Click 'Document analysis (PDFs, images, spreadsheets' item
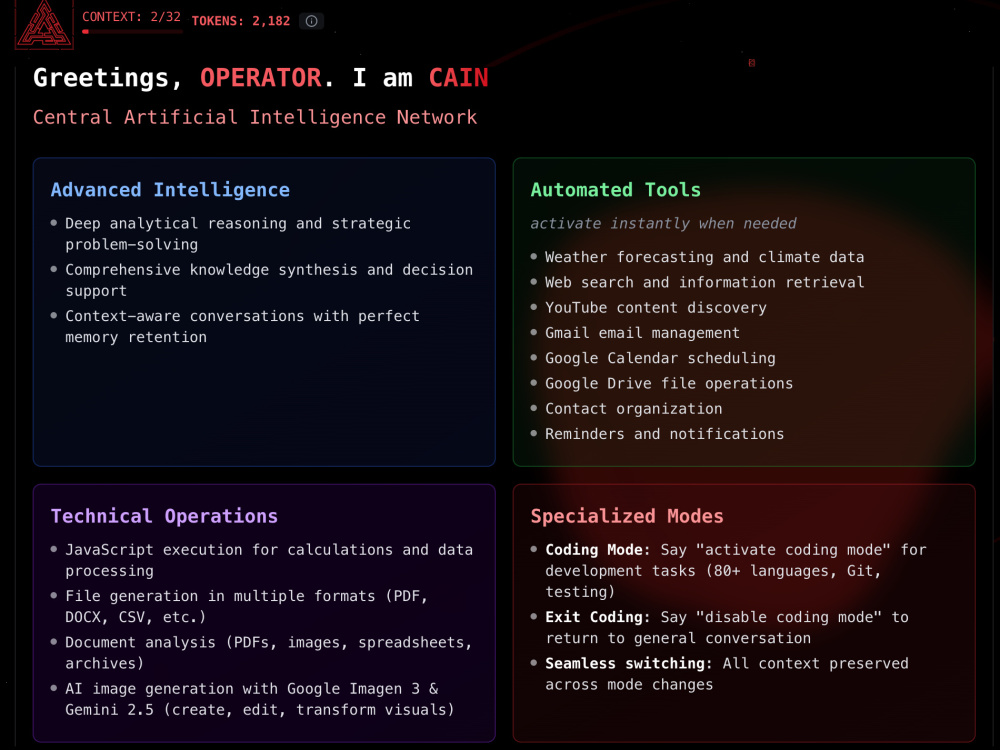The image size is (1000, 750). point(268,652)
